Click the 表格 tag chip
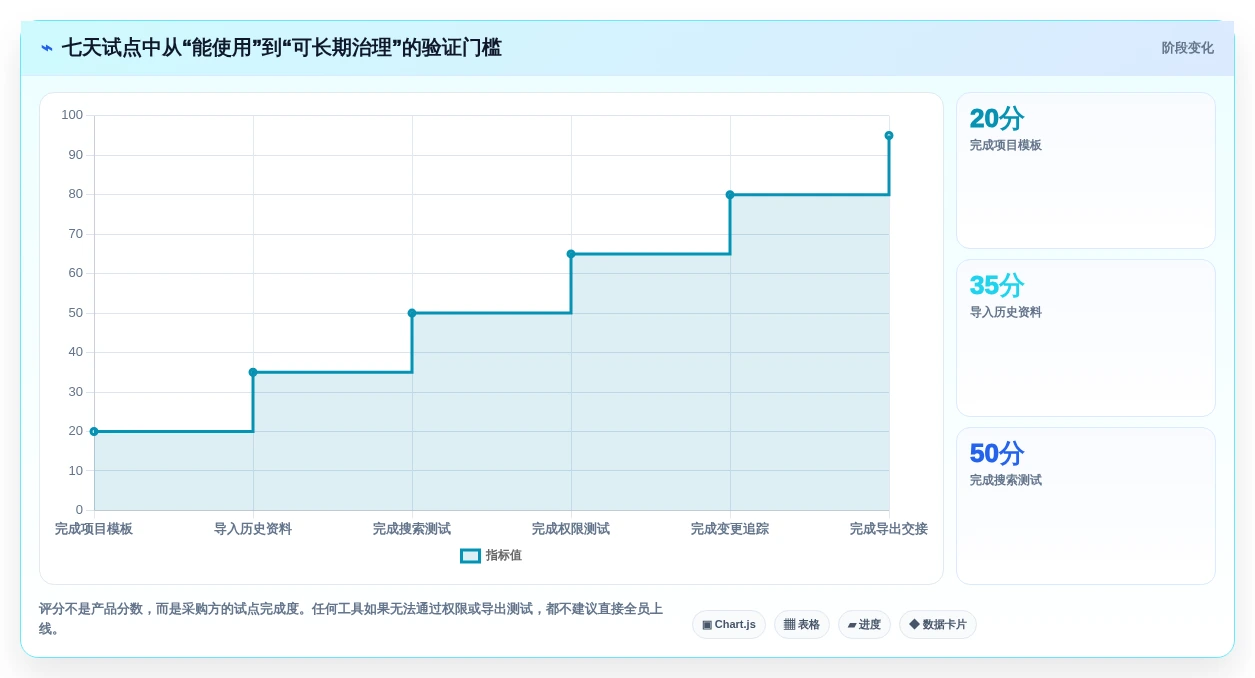The image size is (1255, 678). 802,625
